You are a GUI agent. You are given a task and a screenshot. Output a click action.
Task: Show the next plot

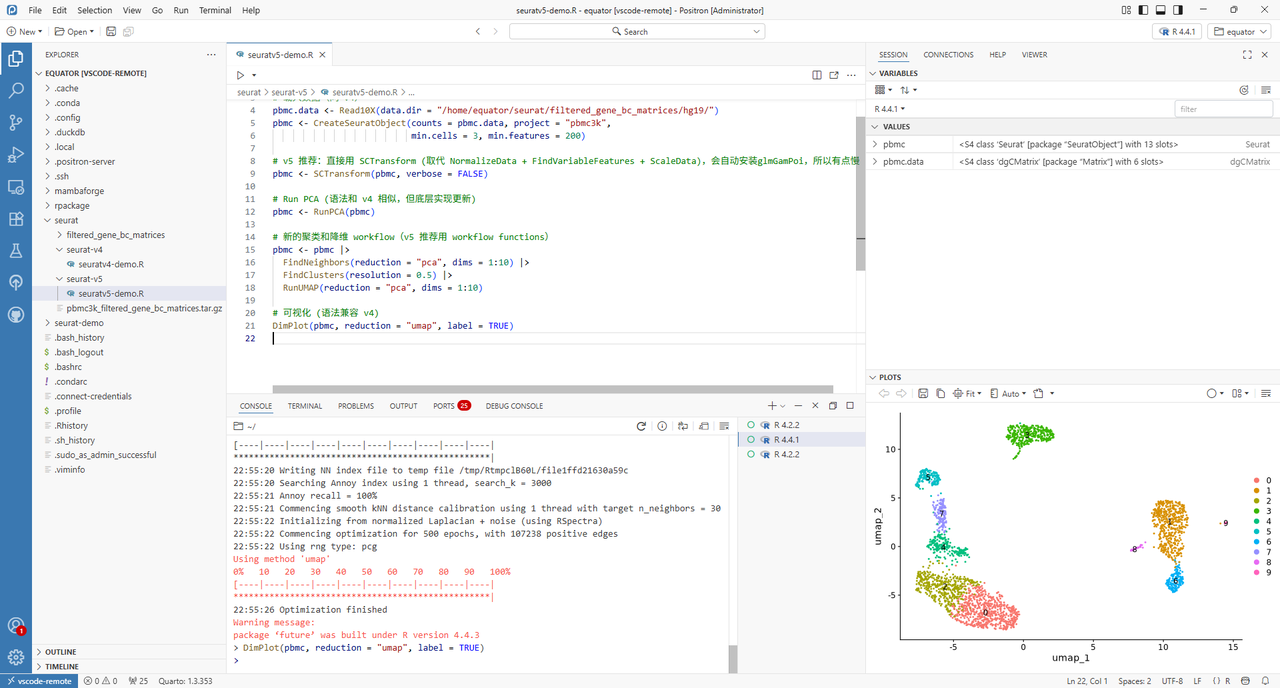click(901, 394)
